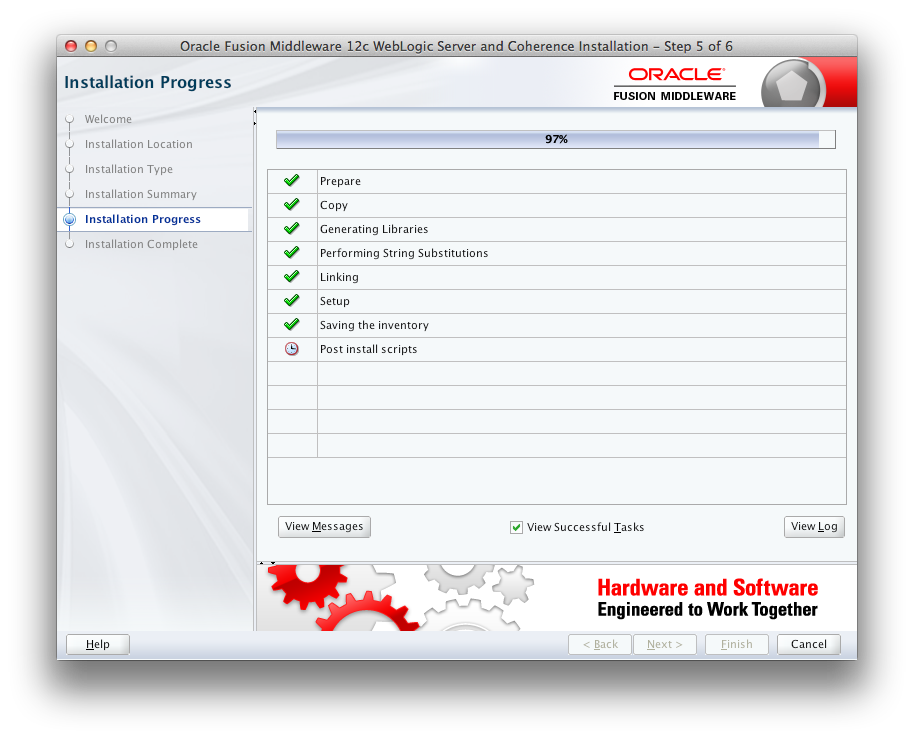Click the 97% progress bar
This screenshot has width=914, height=739.
(556, 139)
